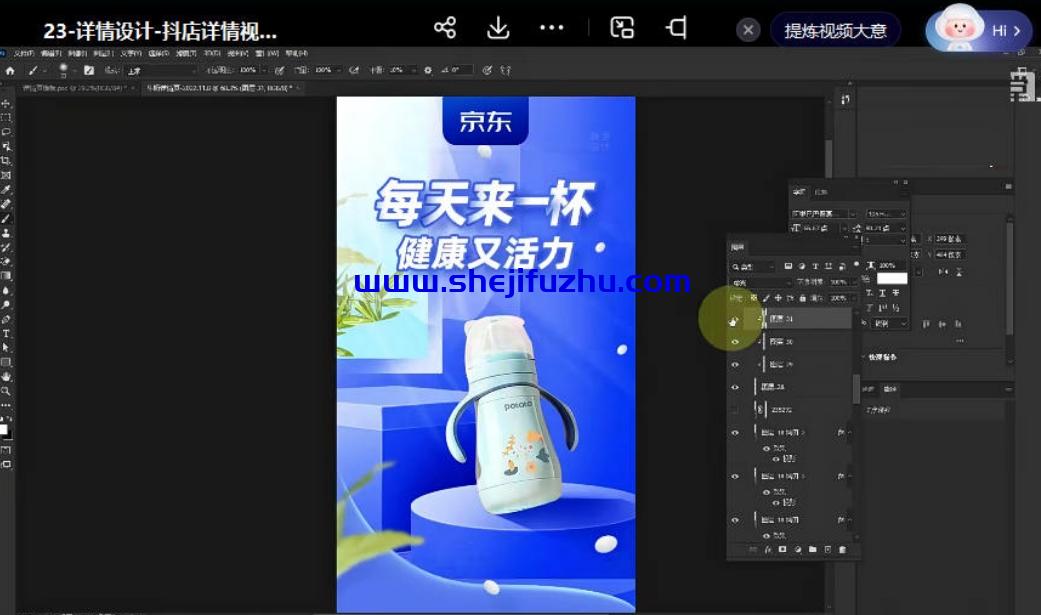
Task: Switch to the first document tab
Action: pyautogui.click(x=78, y=88)
